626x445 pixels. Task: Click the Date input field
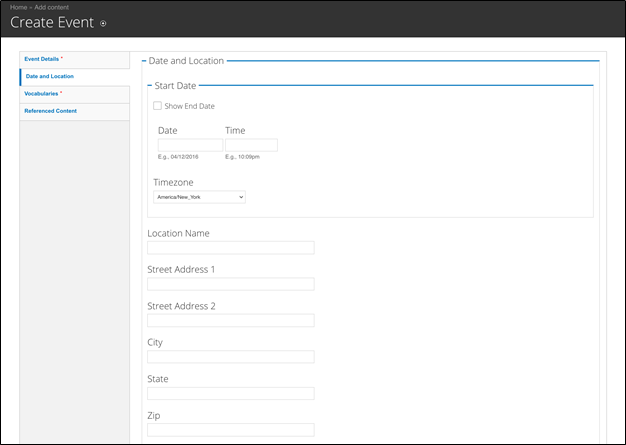[x=190, y=145]
